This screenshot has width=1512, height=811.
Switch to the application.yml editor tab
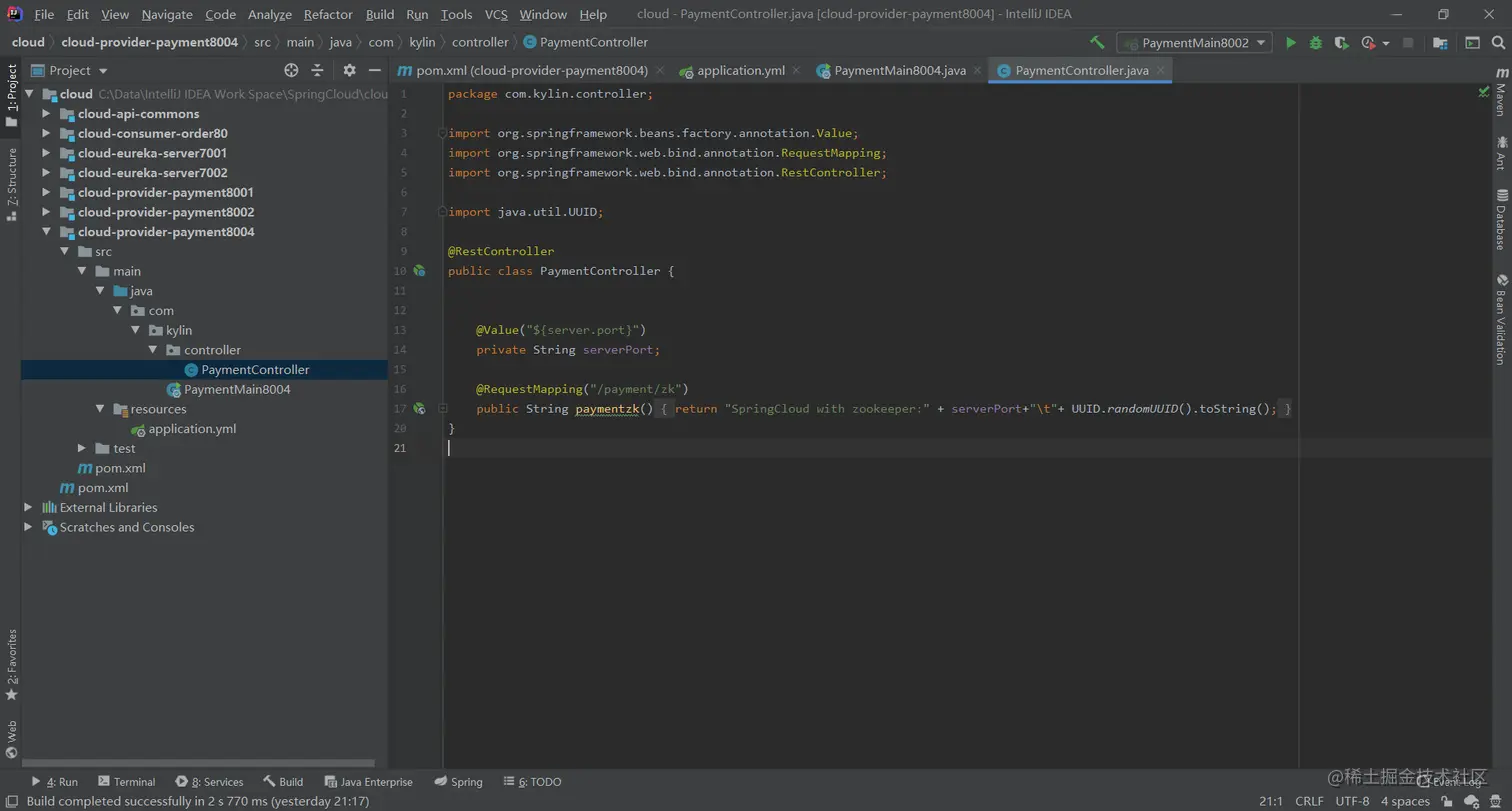(x=740, y=71)
